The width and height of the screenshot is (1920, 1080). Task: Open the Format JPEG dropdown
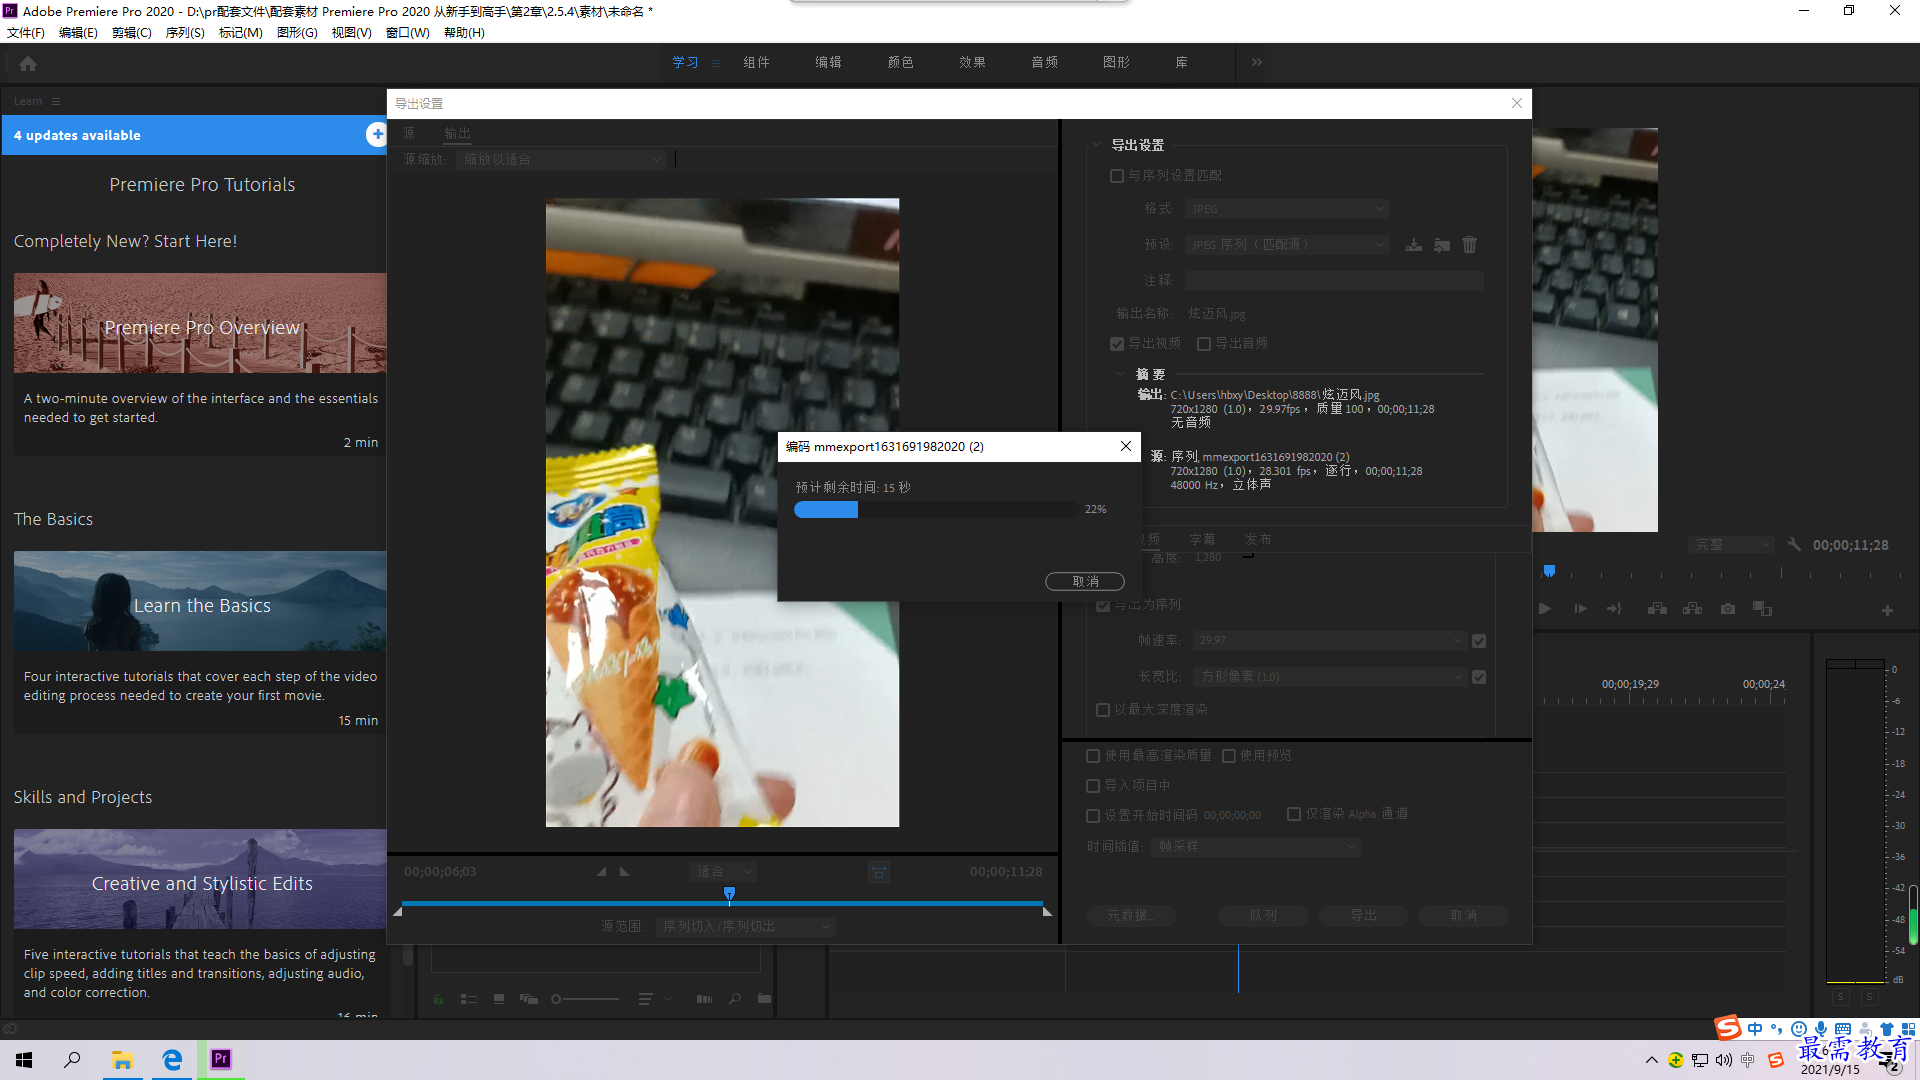click(x=1287, y=209)
